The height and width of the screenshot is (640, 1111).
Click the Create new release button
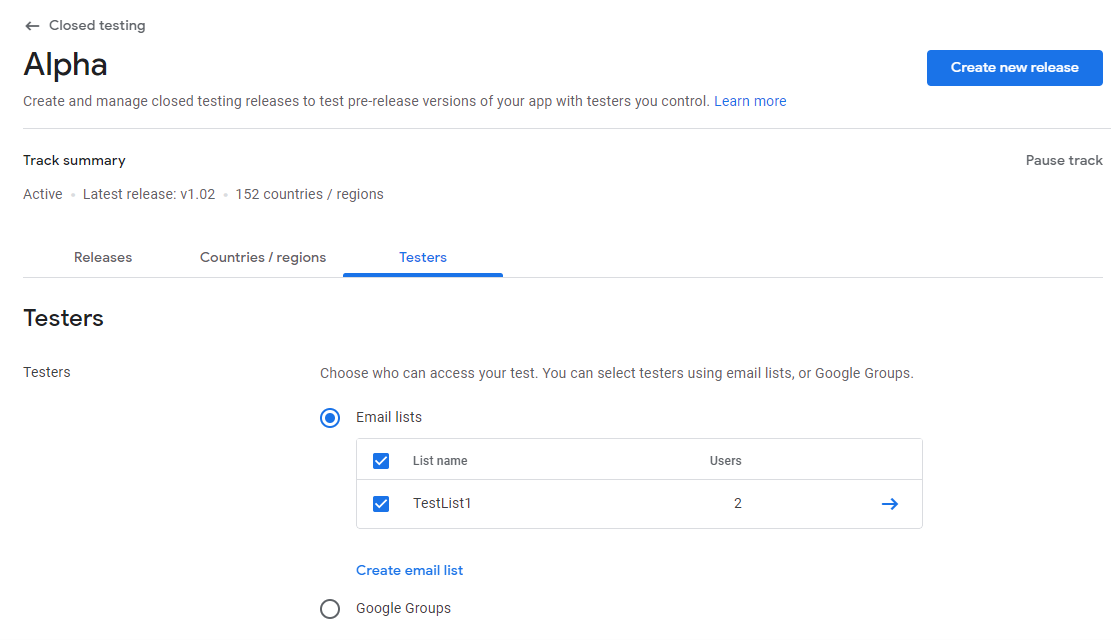pyautogui.click(x=1014, y=68)
